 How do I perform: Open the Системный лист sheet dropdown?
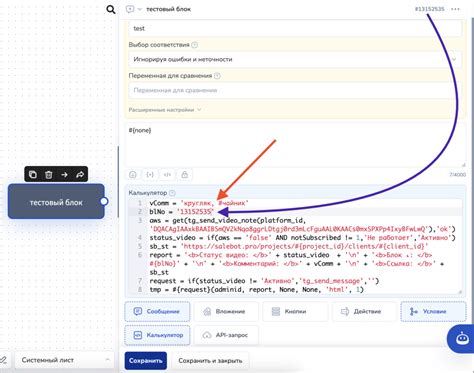click(x=65, y=360)
